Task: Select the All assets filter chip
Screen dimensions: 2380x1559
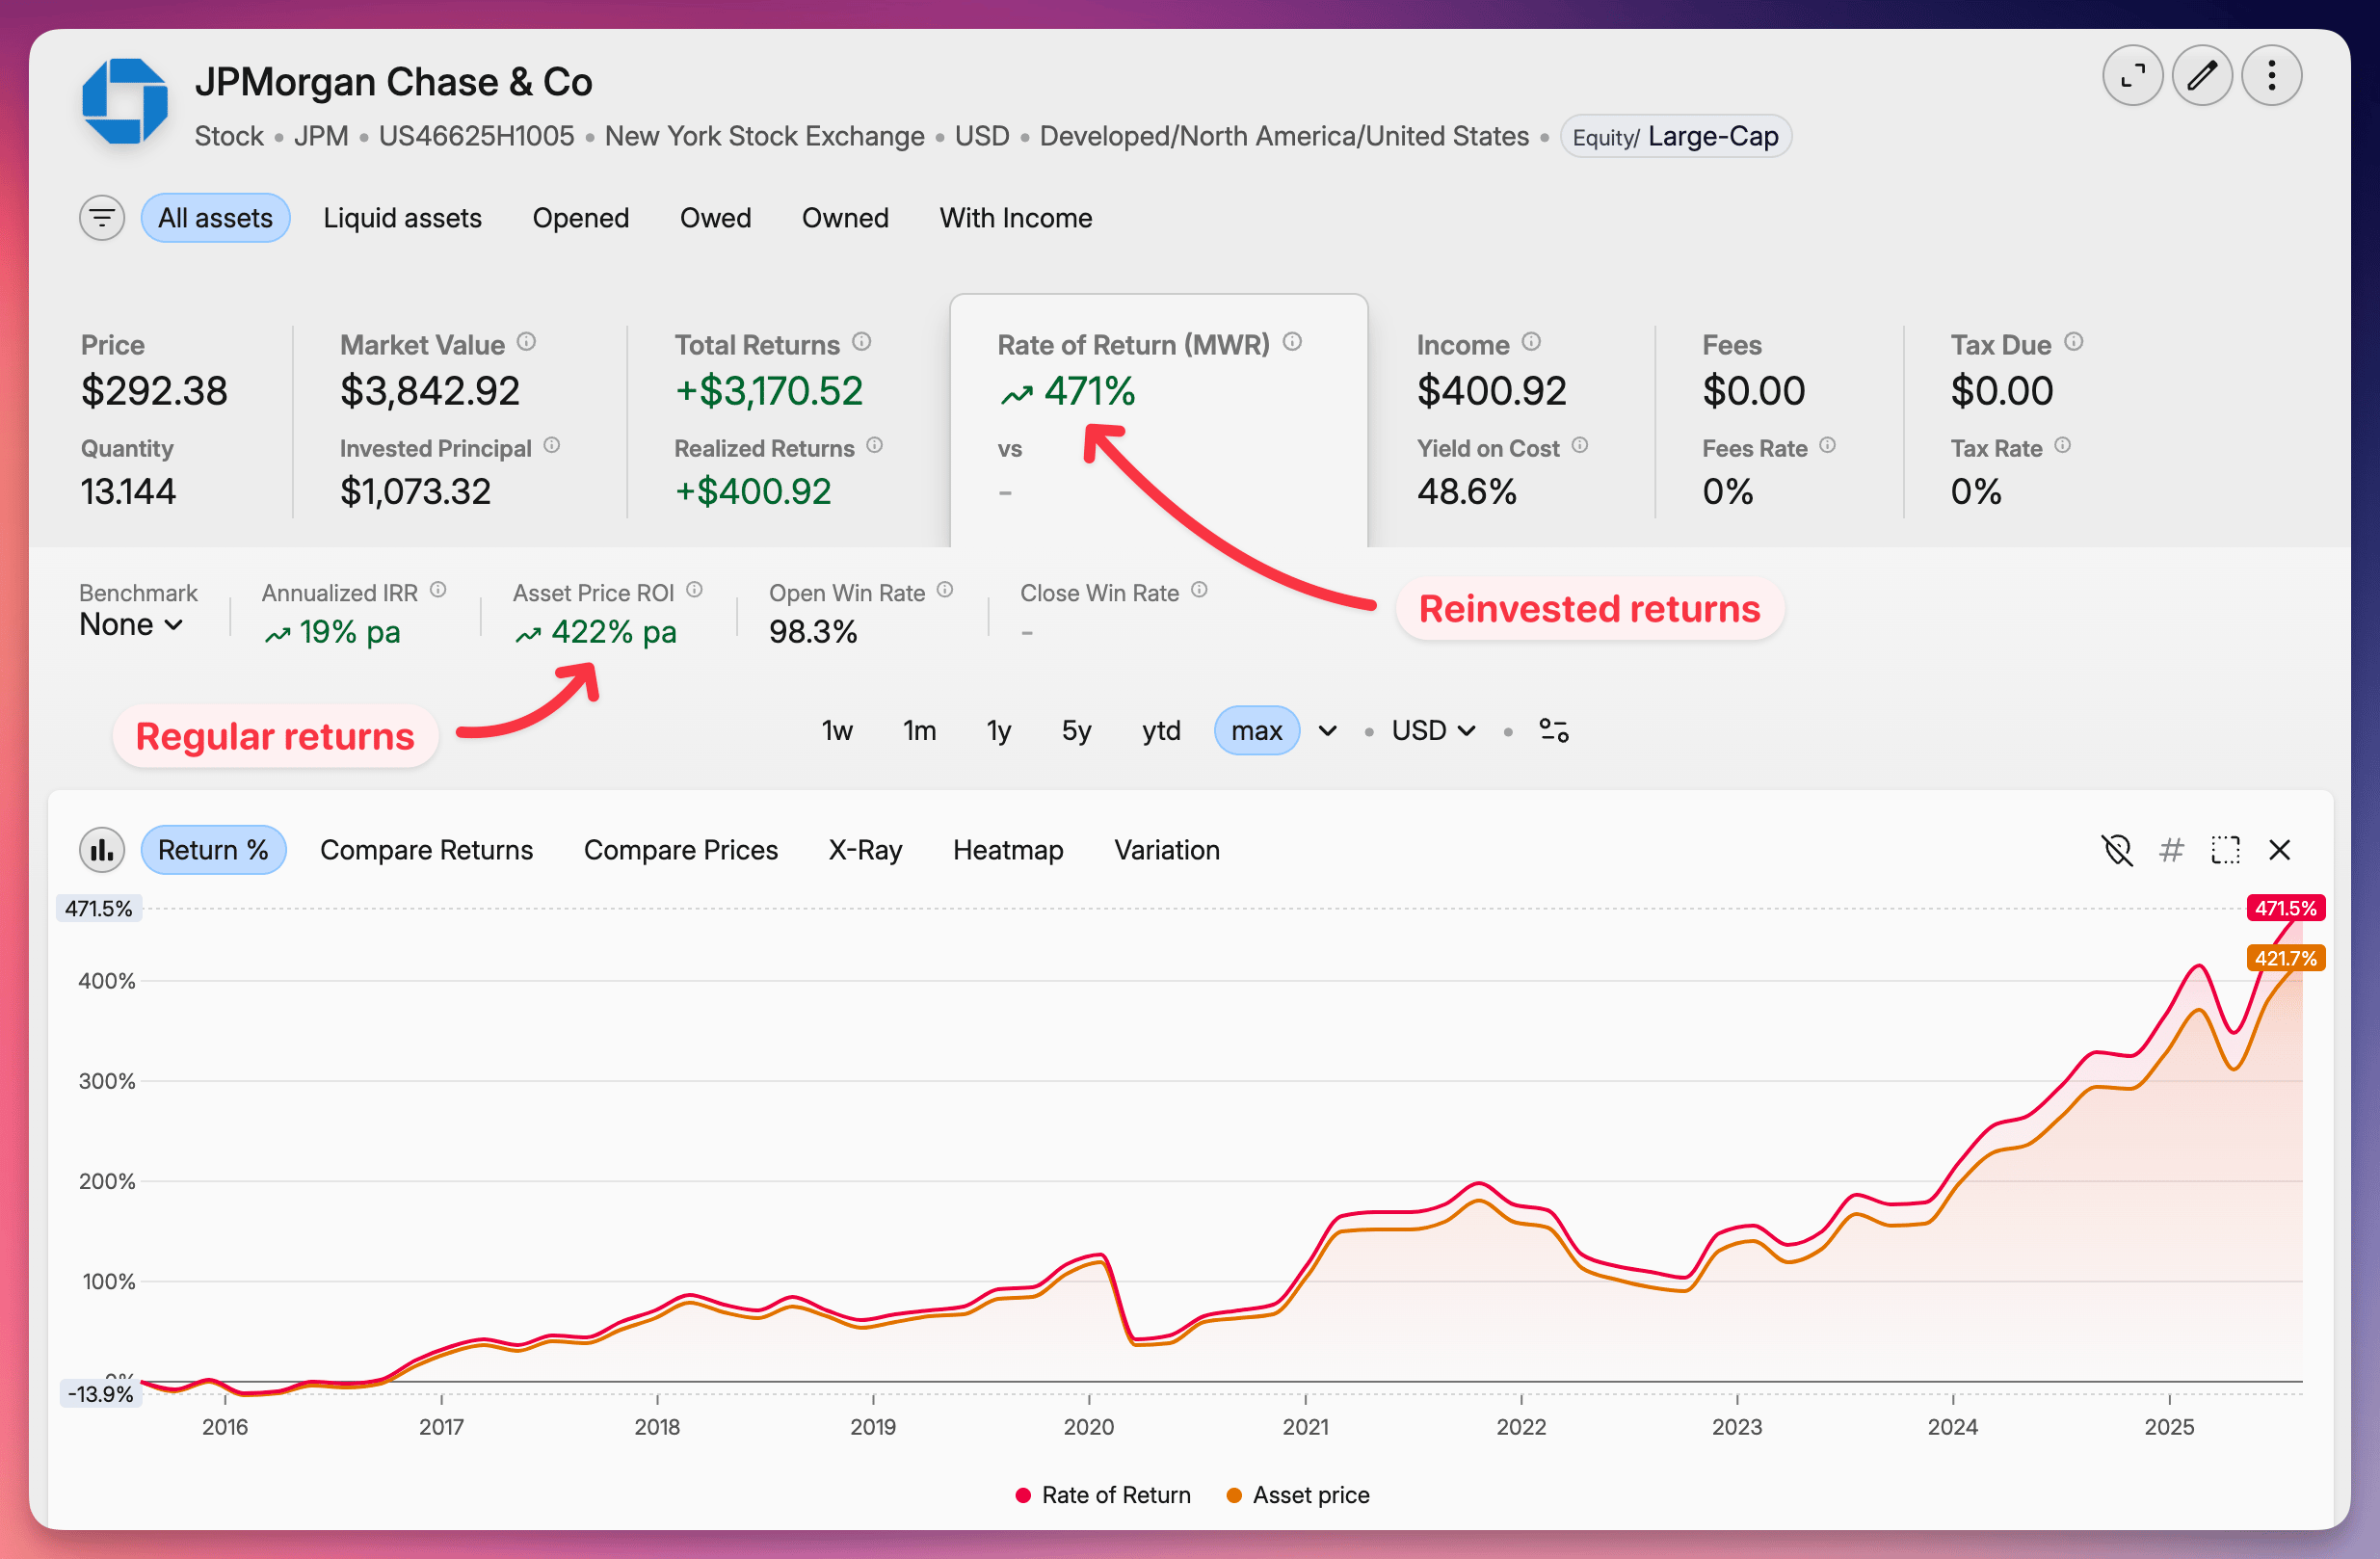Action: coord(215,218)
